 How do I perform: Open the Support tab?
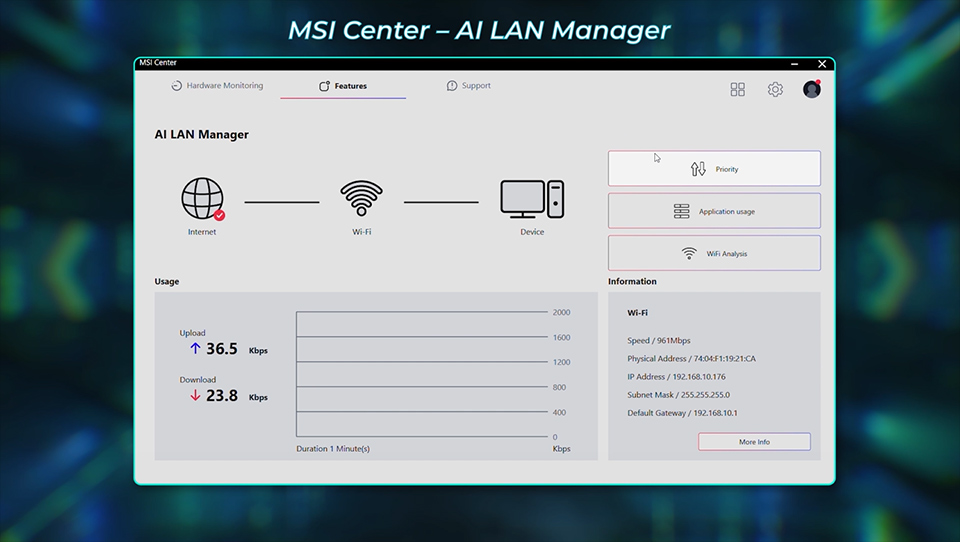coord(469,86)
